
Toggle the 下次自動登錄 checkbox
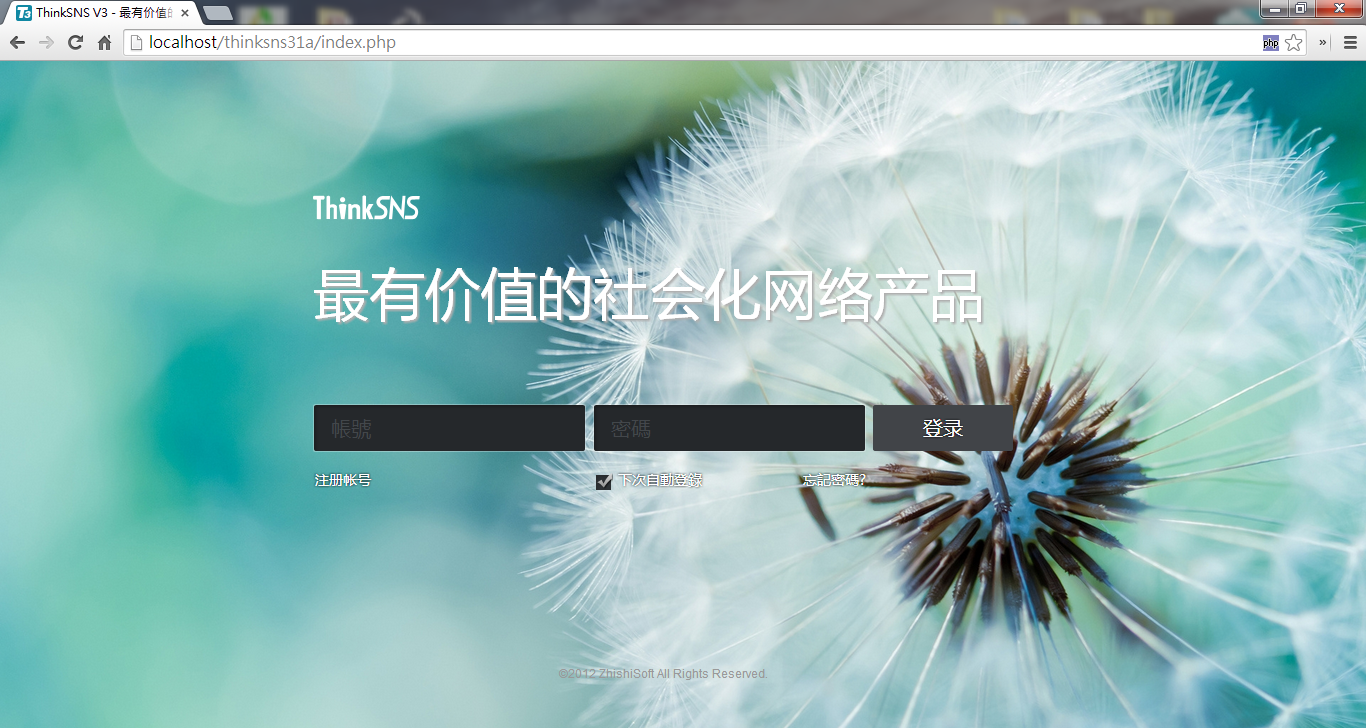(x=604, y=482)
